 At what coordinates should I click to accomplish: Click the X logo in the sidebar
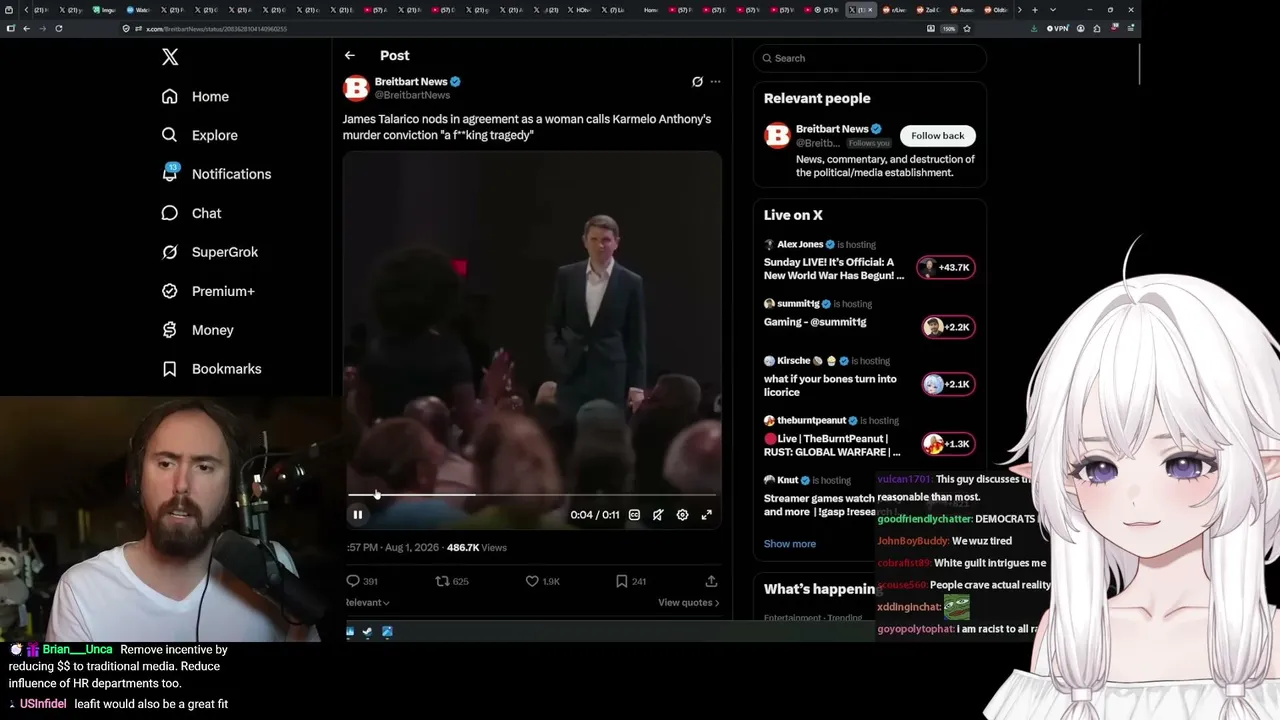[x=170, y=57]
